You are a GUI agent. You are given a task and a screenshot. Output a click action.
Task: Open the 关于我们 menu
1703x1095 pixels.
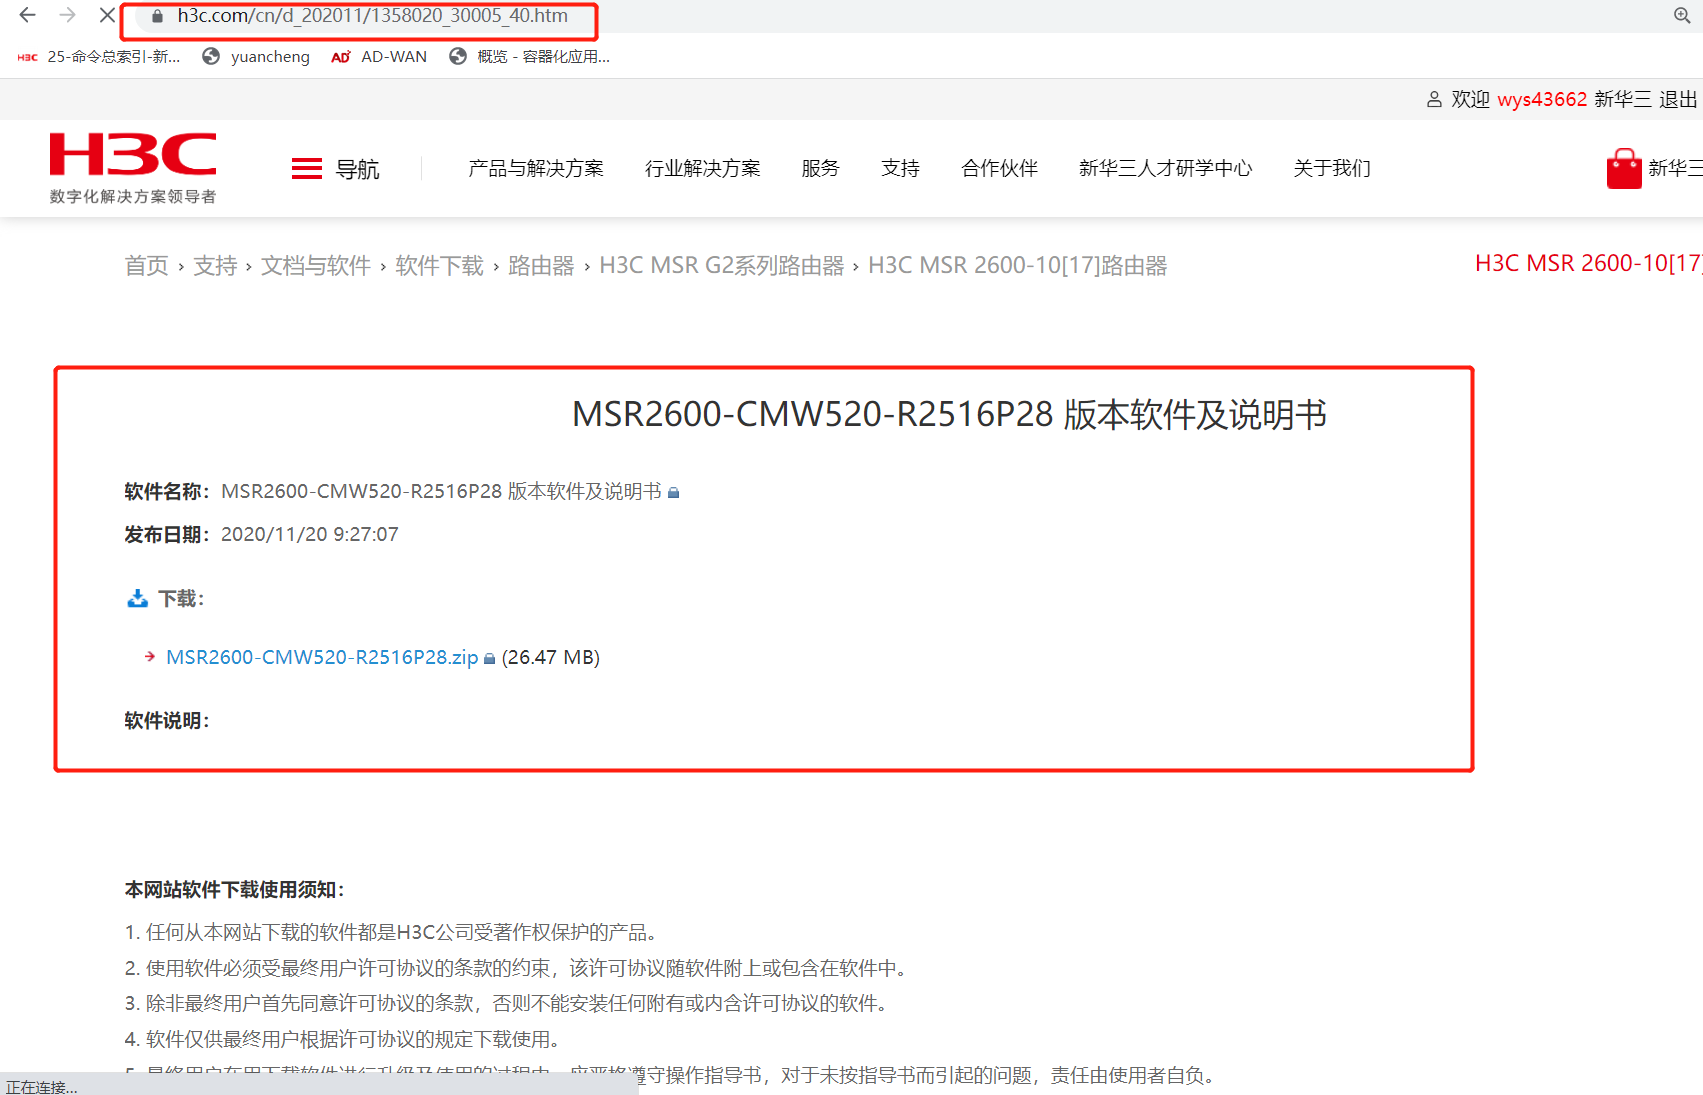[1332, 168]
